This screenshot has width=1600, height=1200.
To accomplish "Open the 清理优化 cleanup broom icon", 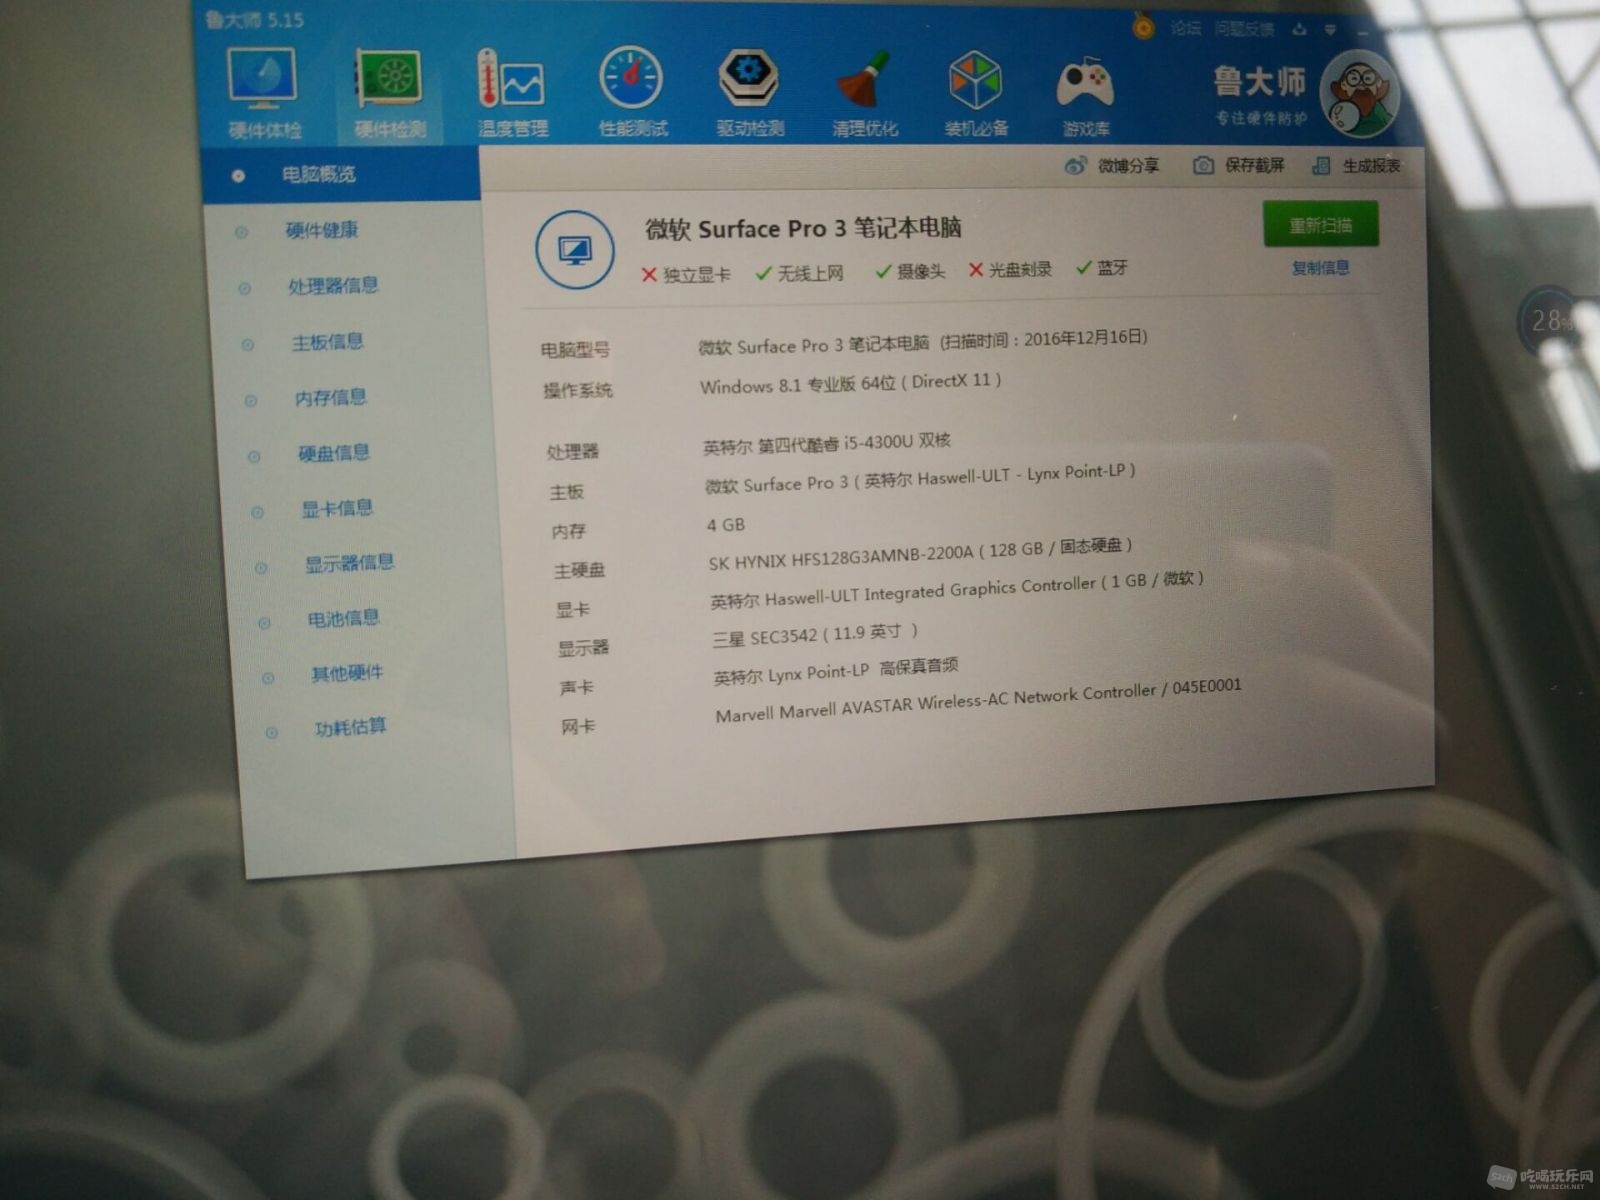I will point(865,94).
